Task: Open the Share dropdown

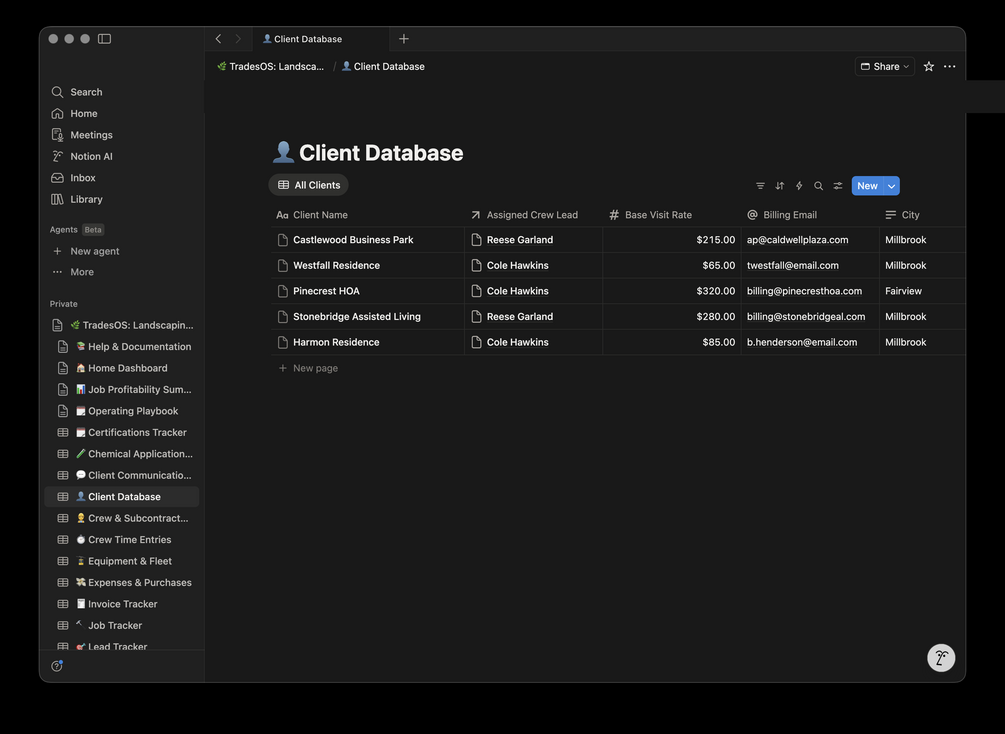Action: [885, 67]
